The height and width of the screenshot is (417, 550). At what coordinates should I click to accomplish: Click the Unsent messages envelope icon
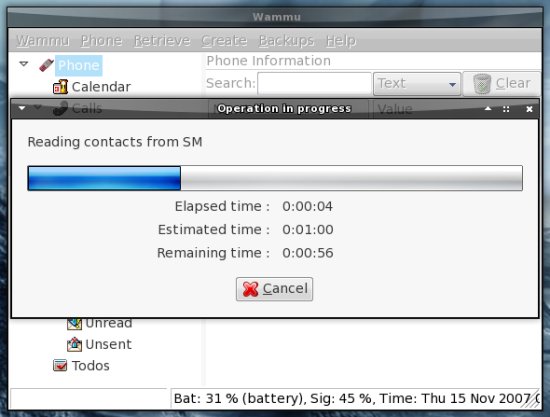tap(74, 344)
